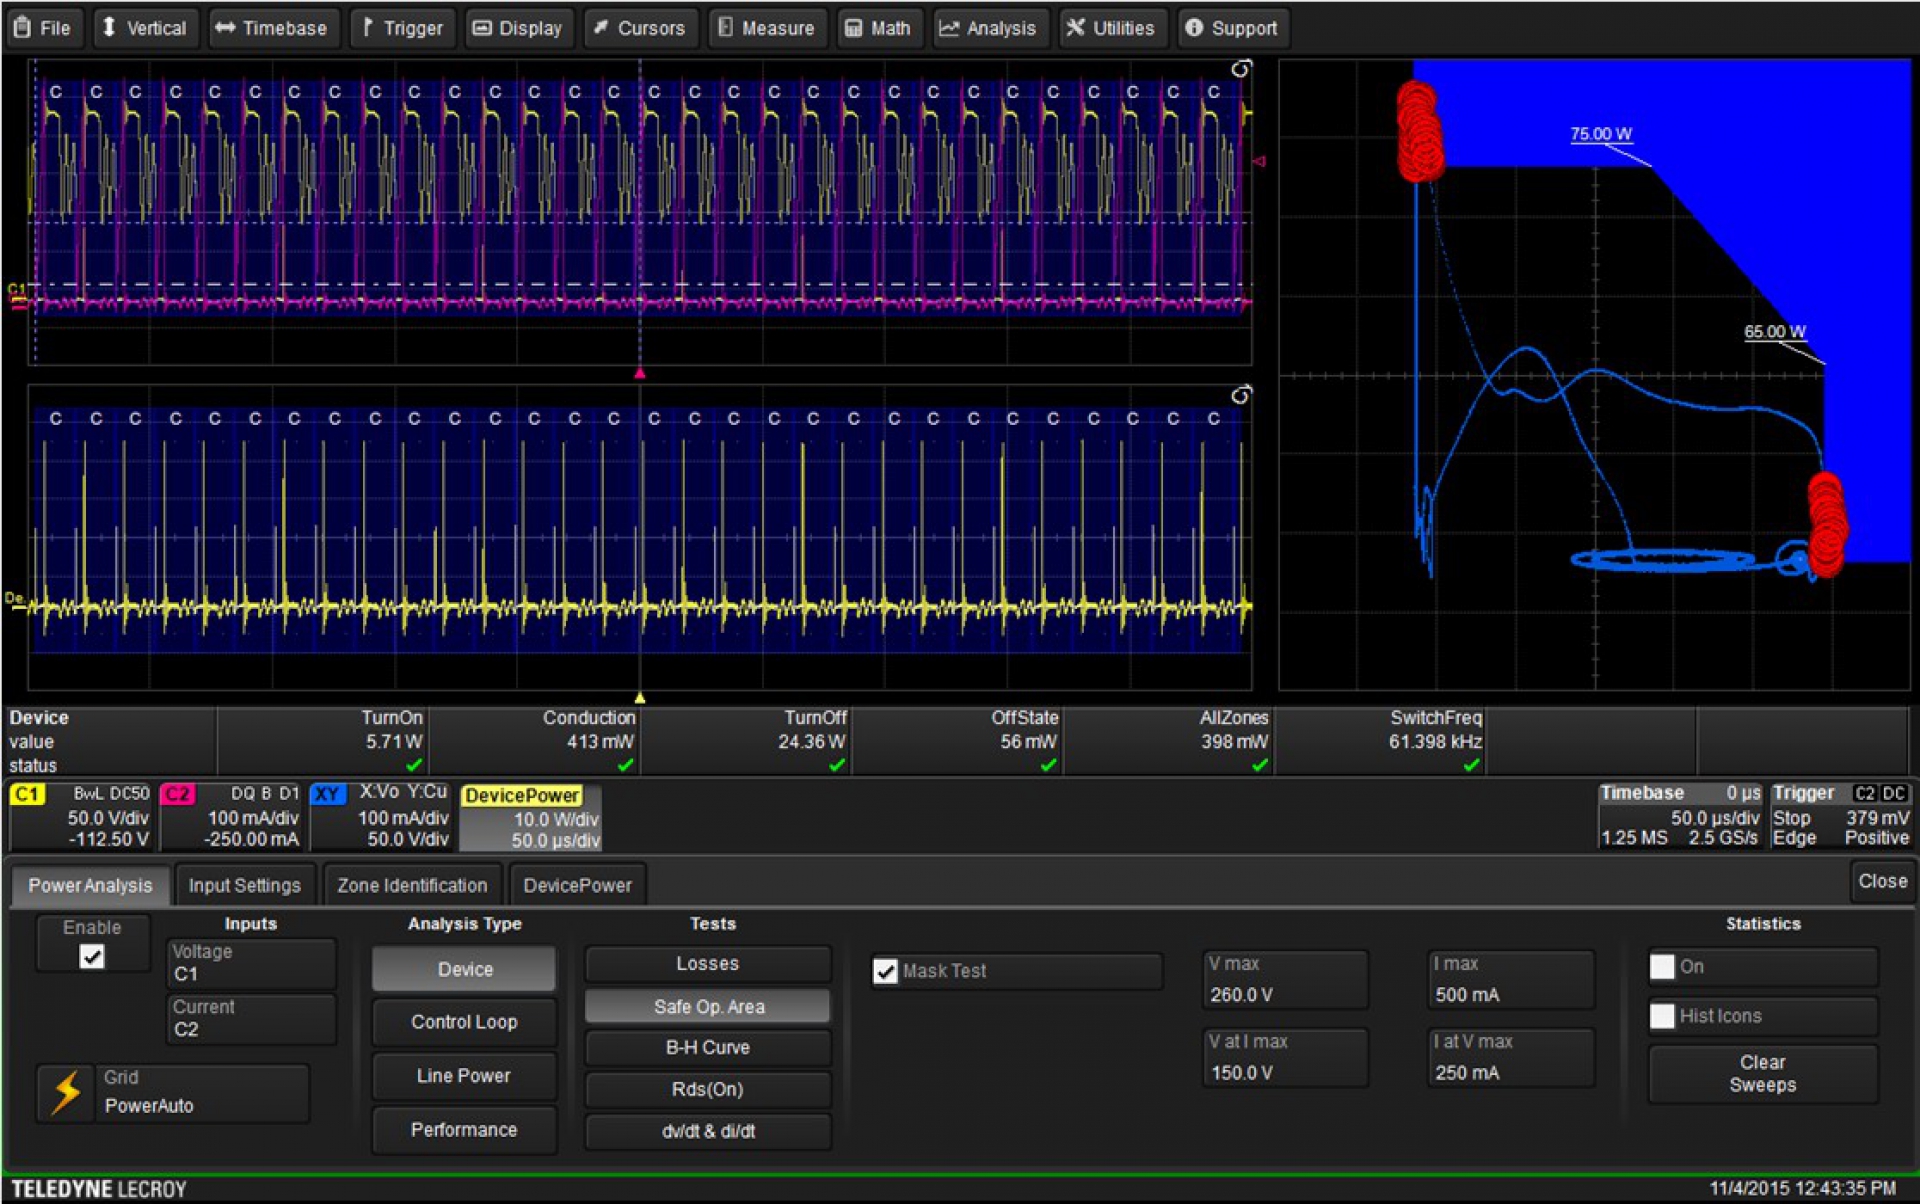1920x1204 pixels.
Task: Click the upper grid circular zoom icon
Action: pyautogui.click(x=1240, y=69)
